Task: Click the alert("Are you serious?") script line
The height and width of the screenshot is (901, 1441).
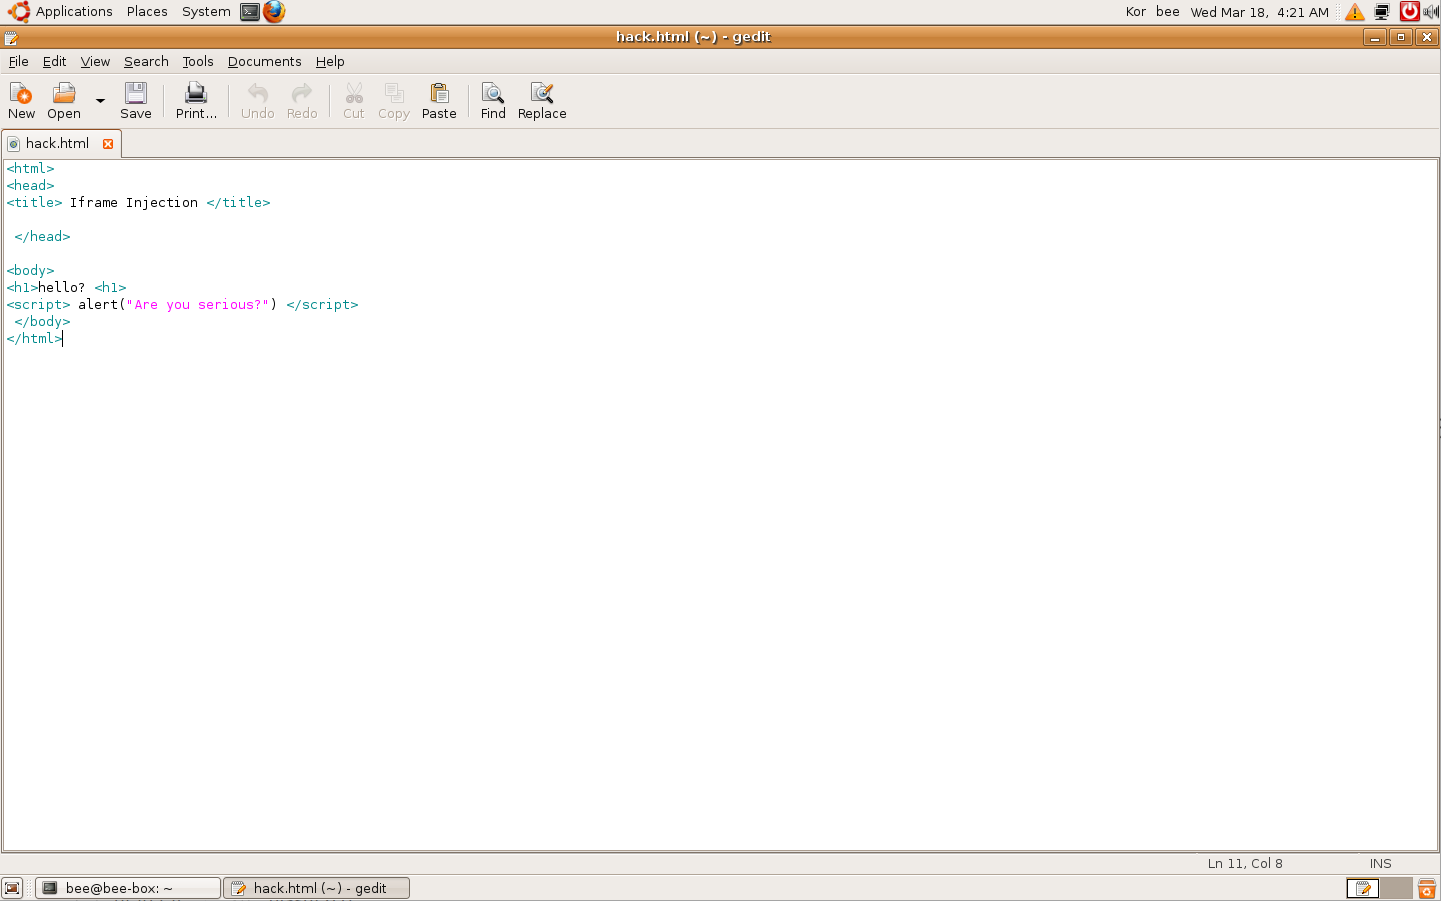Action: tap(182, 305)
